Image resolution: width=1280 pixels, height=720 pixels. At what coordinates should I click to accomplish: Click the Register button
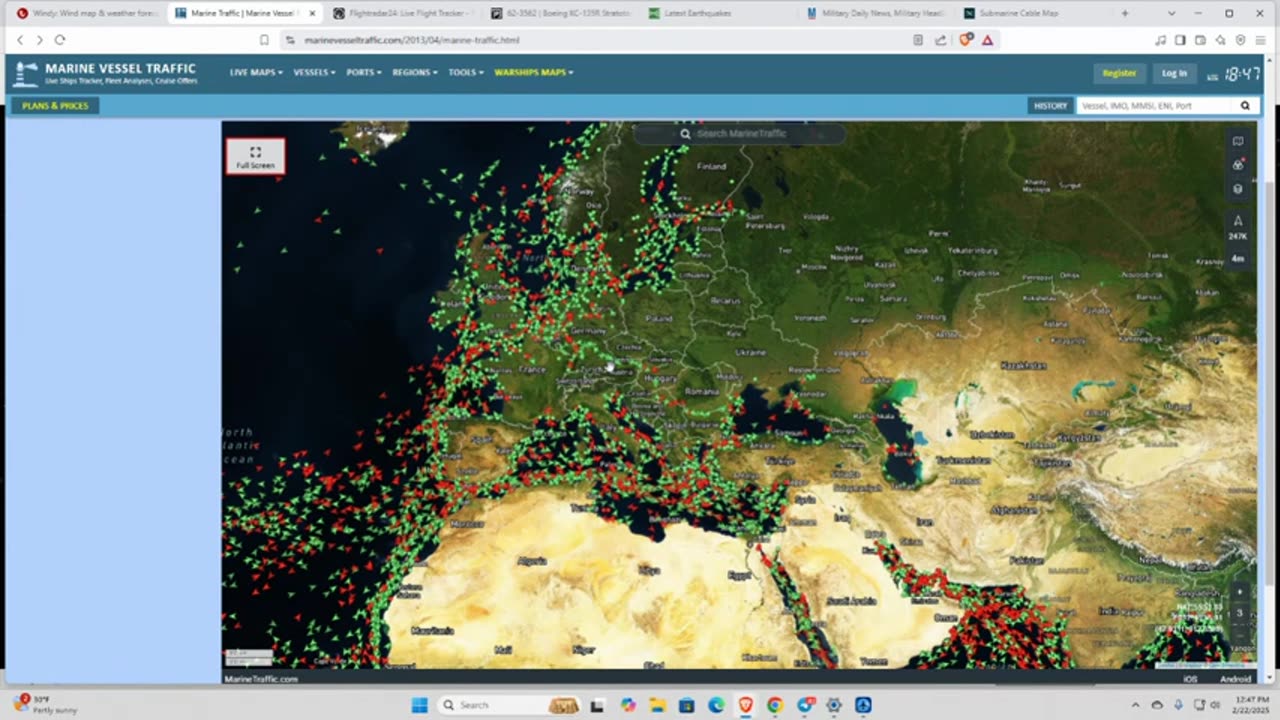point(1119,73)
